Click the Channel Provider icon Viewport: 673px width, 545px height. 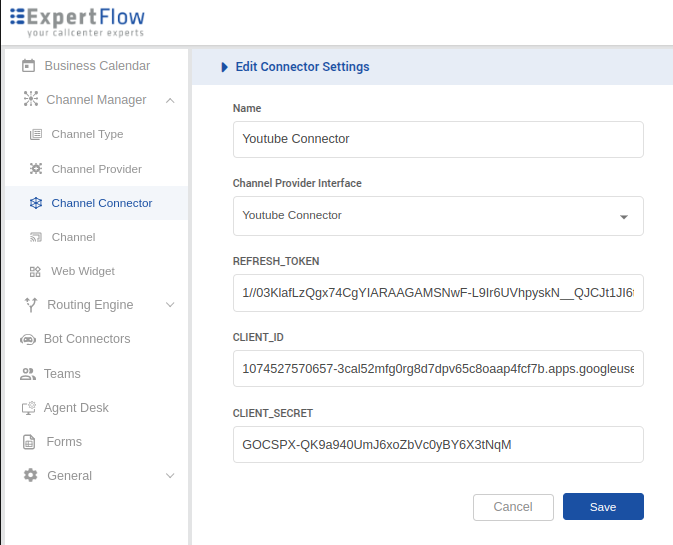click(36, 169)
